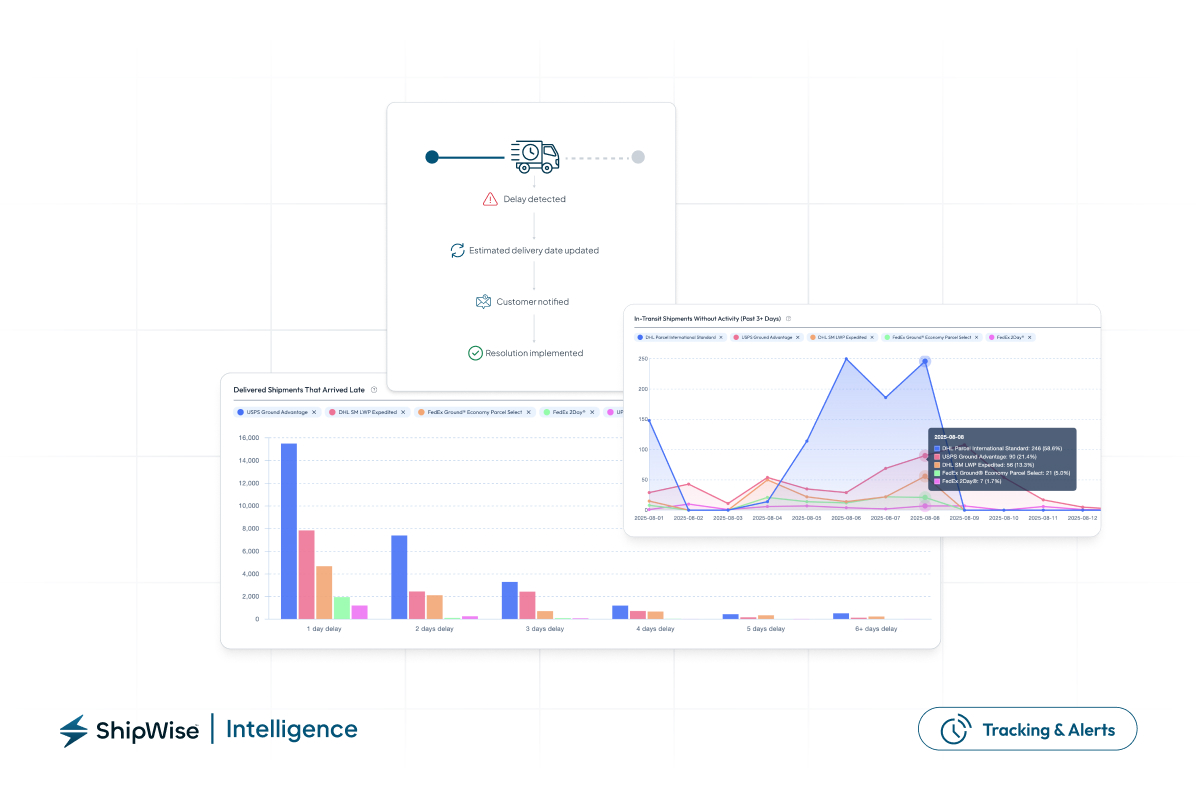Select the green bar in 1 day delay group
Image resolution: width=1200 pixels, height=800 pixels.
[x=342, y=608]
